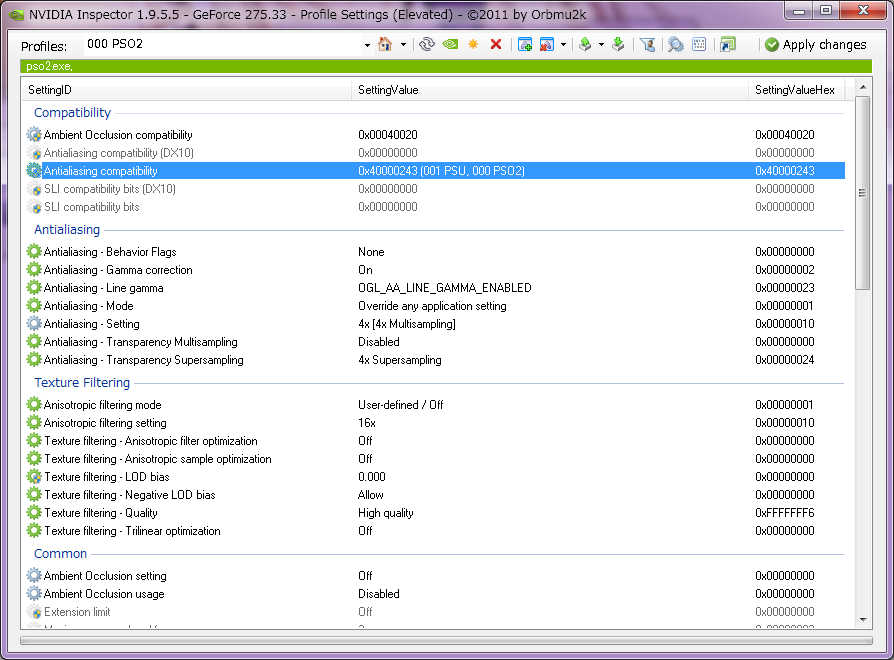Viewport: 894px width, 660px height.
Task: Click the green pso2.exe application bar
Action: point(446,66)
